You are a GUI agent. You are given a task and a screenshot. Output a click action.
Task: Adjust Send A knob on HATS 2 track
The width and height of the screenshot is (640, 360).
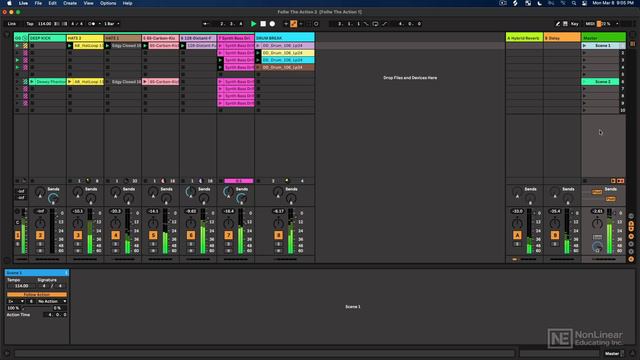[x=78, y=191]
